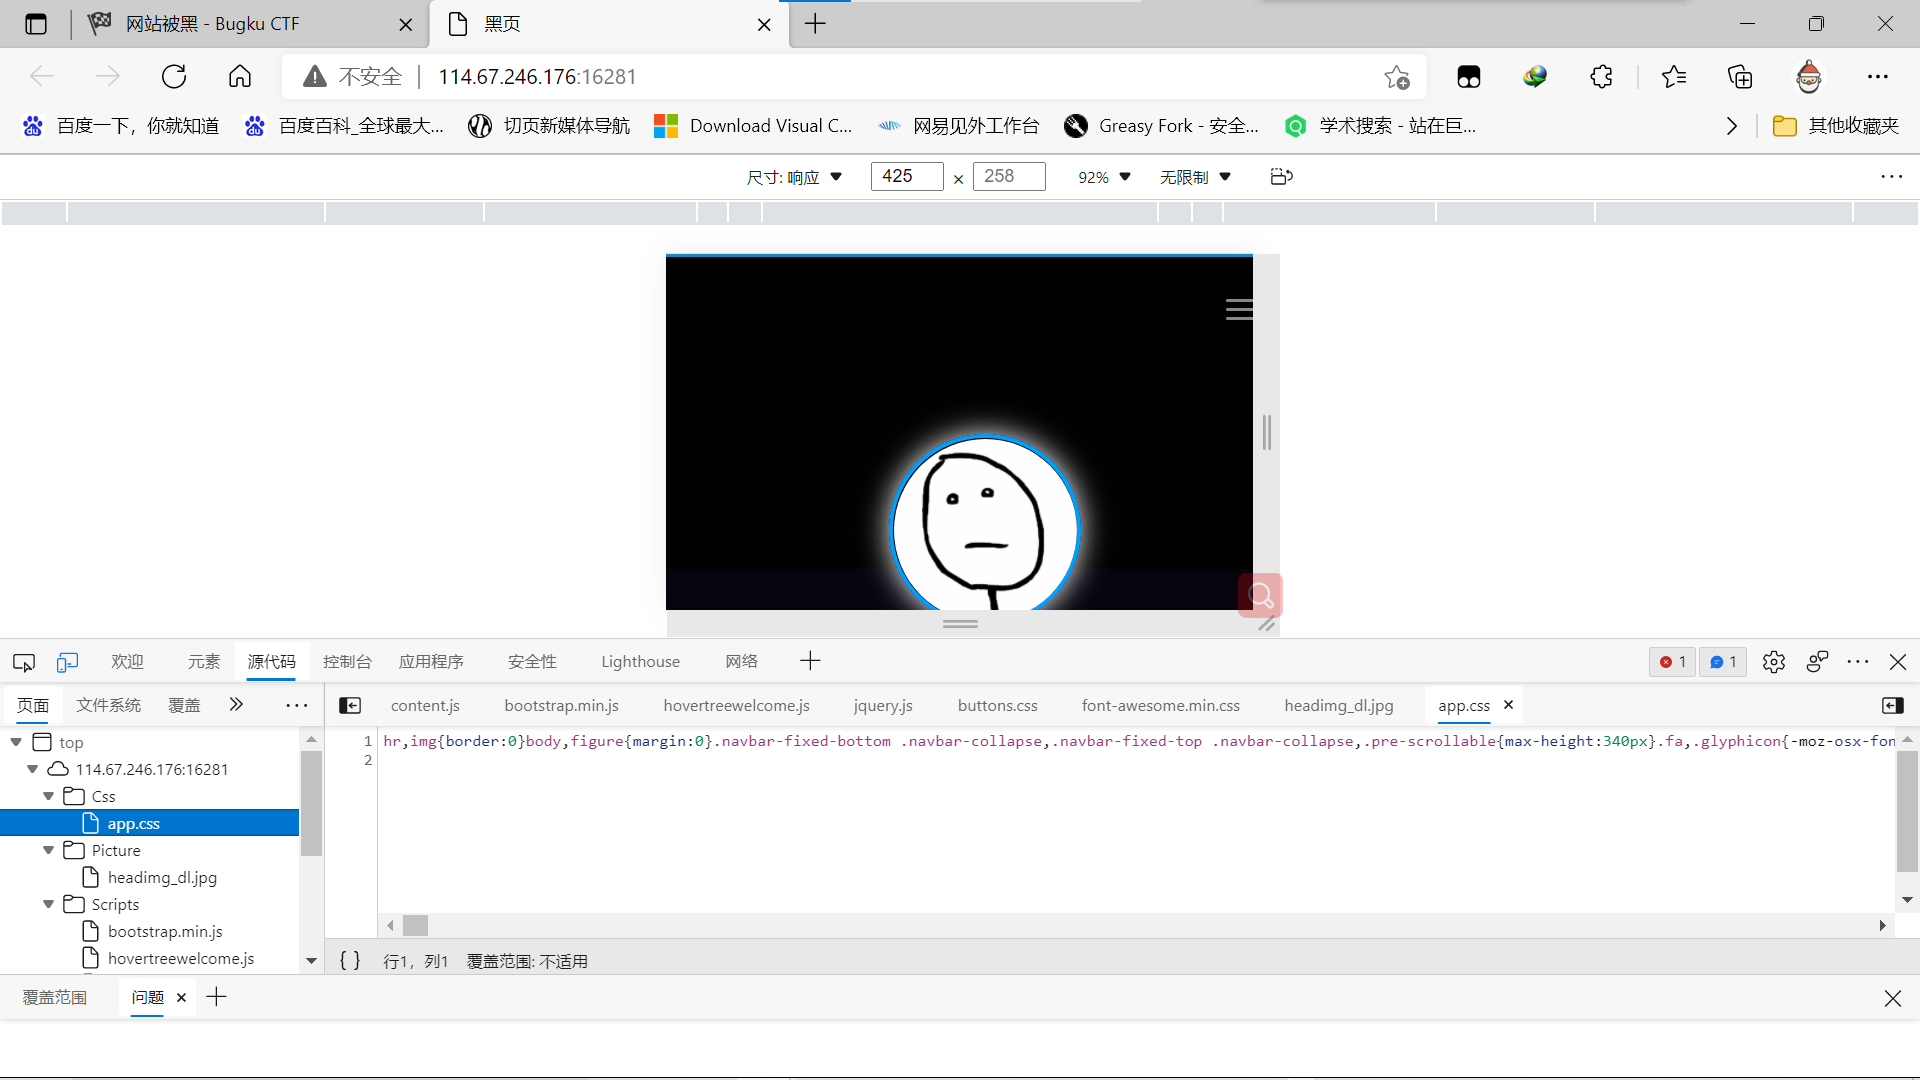This screenshot has width=1920, height=1080.
Task: Collapse the 114.67.246.176:16281 node
Action: coord(32,769)
